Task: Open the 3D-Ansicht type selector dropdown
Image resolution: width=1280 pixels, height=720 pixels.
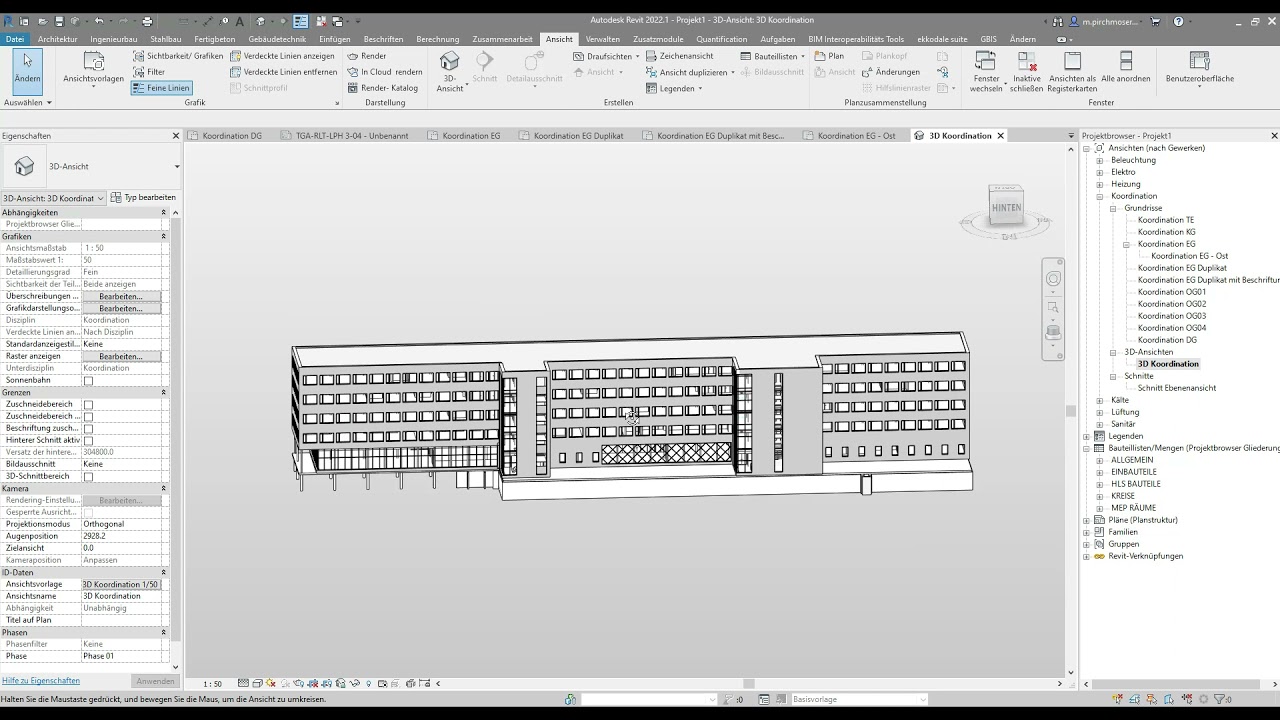Action: pos(177,166)
